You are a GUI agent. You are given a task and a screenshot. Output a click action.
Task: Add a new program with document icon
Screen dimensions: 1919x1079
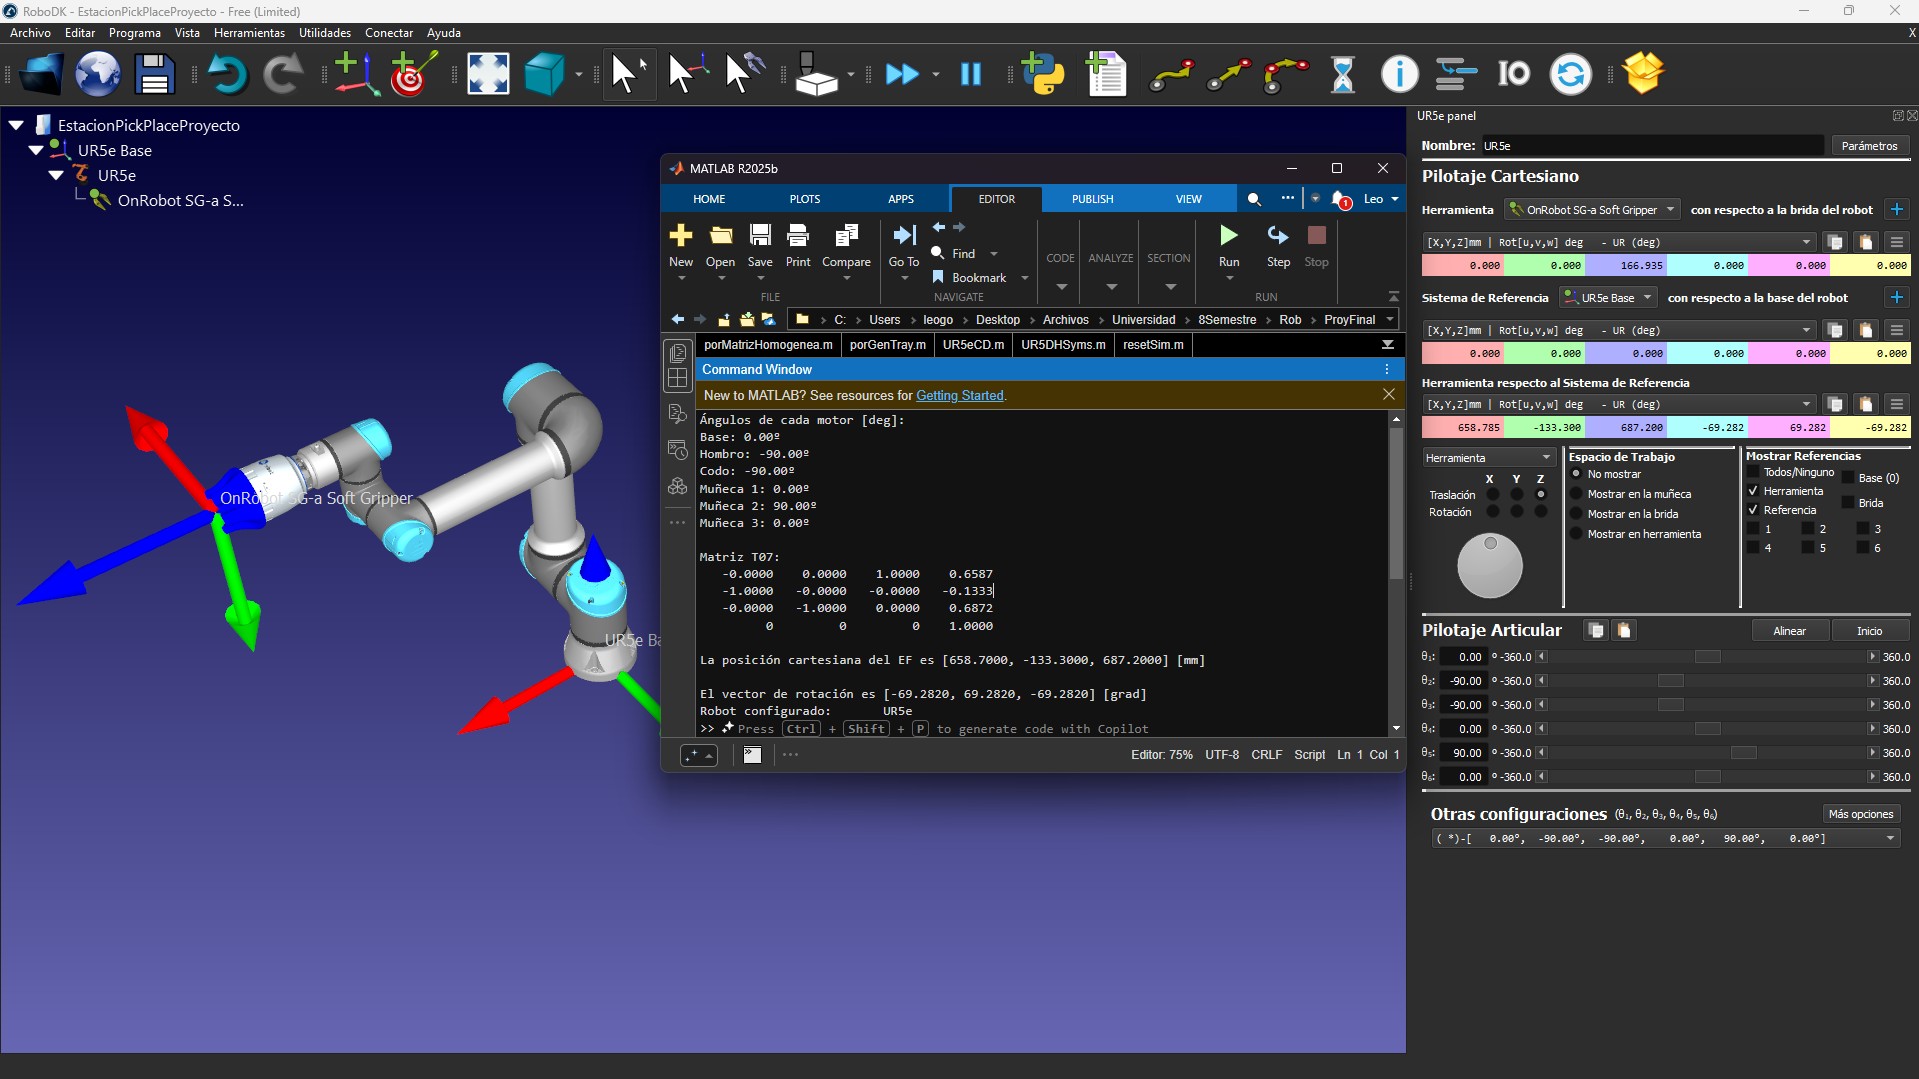point(1106,74)
